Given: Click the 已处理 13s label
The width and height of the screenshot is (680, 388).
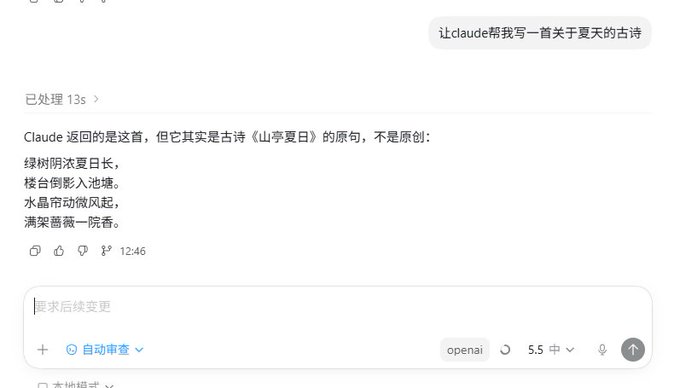Looking at the screenshot, I should tap(56, 99).
